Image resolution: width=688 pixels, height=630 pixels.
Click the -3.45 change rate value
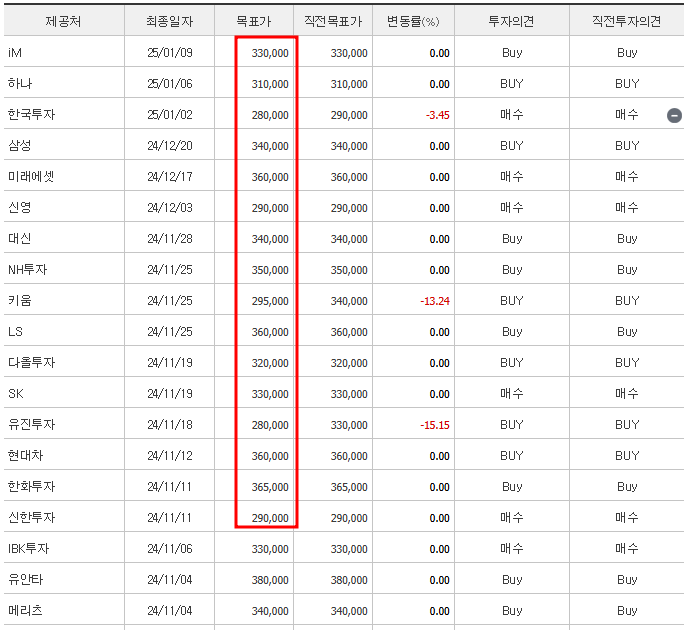point(437,115)
